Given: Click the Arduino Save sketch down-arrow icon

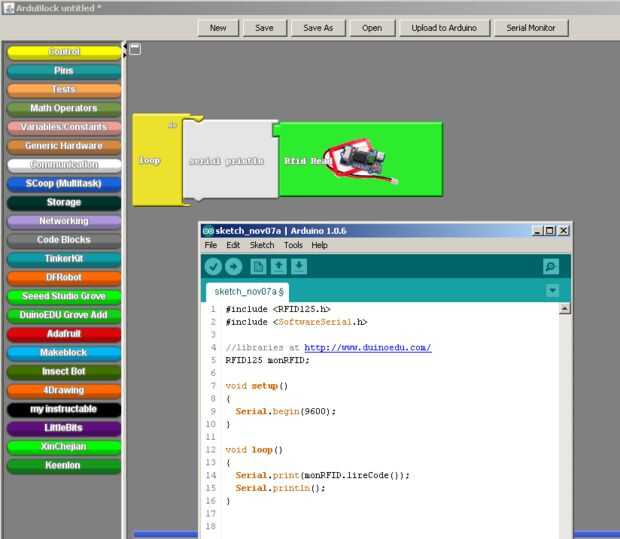Looking at the screenshot, I should [x=299, y=266].
